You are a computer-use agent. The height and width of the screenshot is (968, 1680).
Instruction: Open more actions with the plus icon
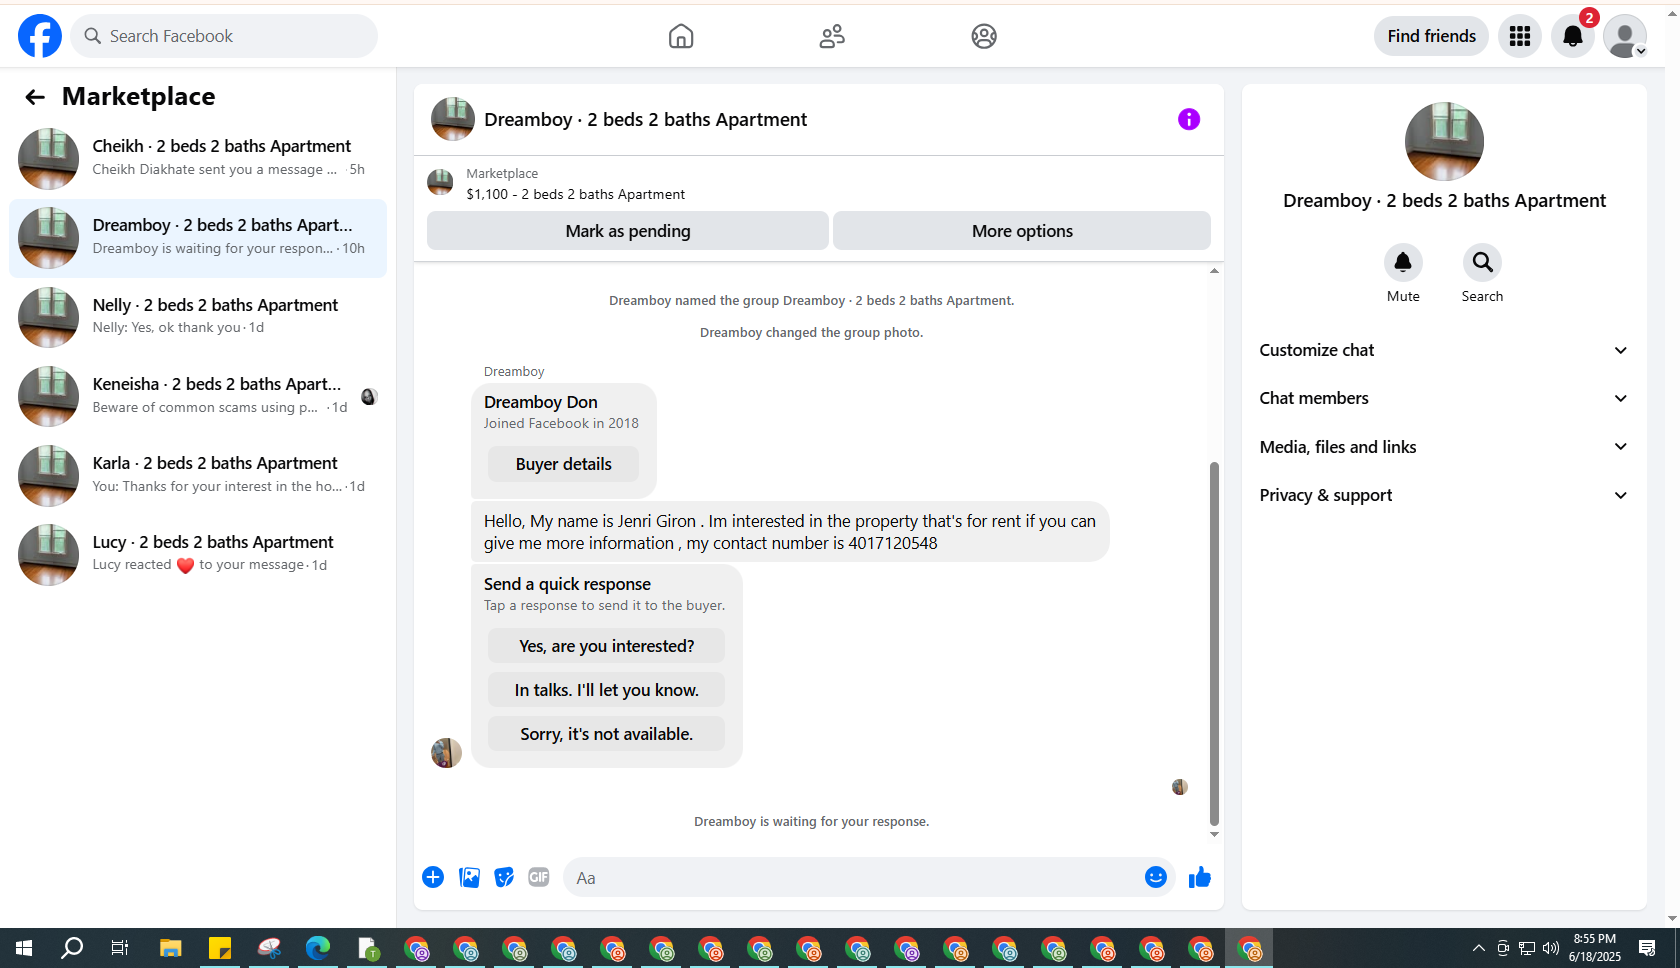(x=433, y=877)
